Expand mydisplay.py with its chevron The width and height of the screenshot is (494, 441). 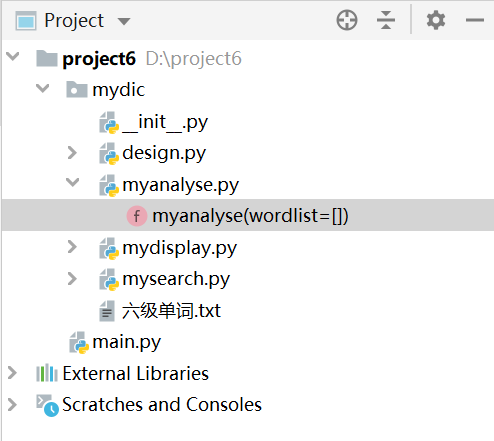click(72, 247)
